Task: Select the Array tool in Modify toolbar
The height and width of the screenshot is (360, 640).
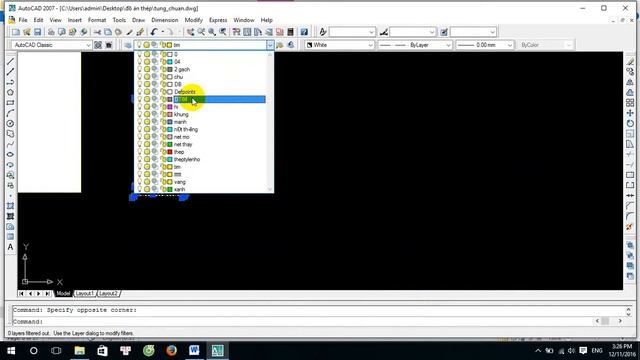Action: 630,103
